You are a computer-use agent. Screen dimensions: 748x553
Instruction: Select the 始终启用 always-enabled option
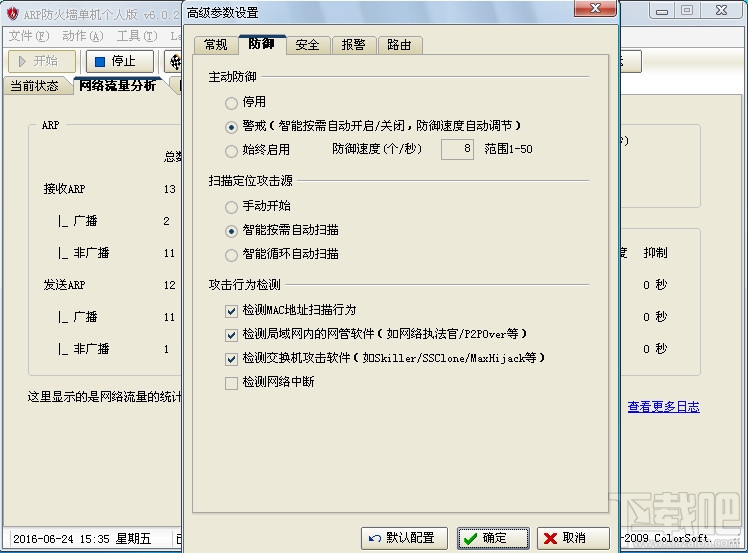(231, 151)
